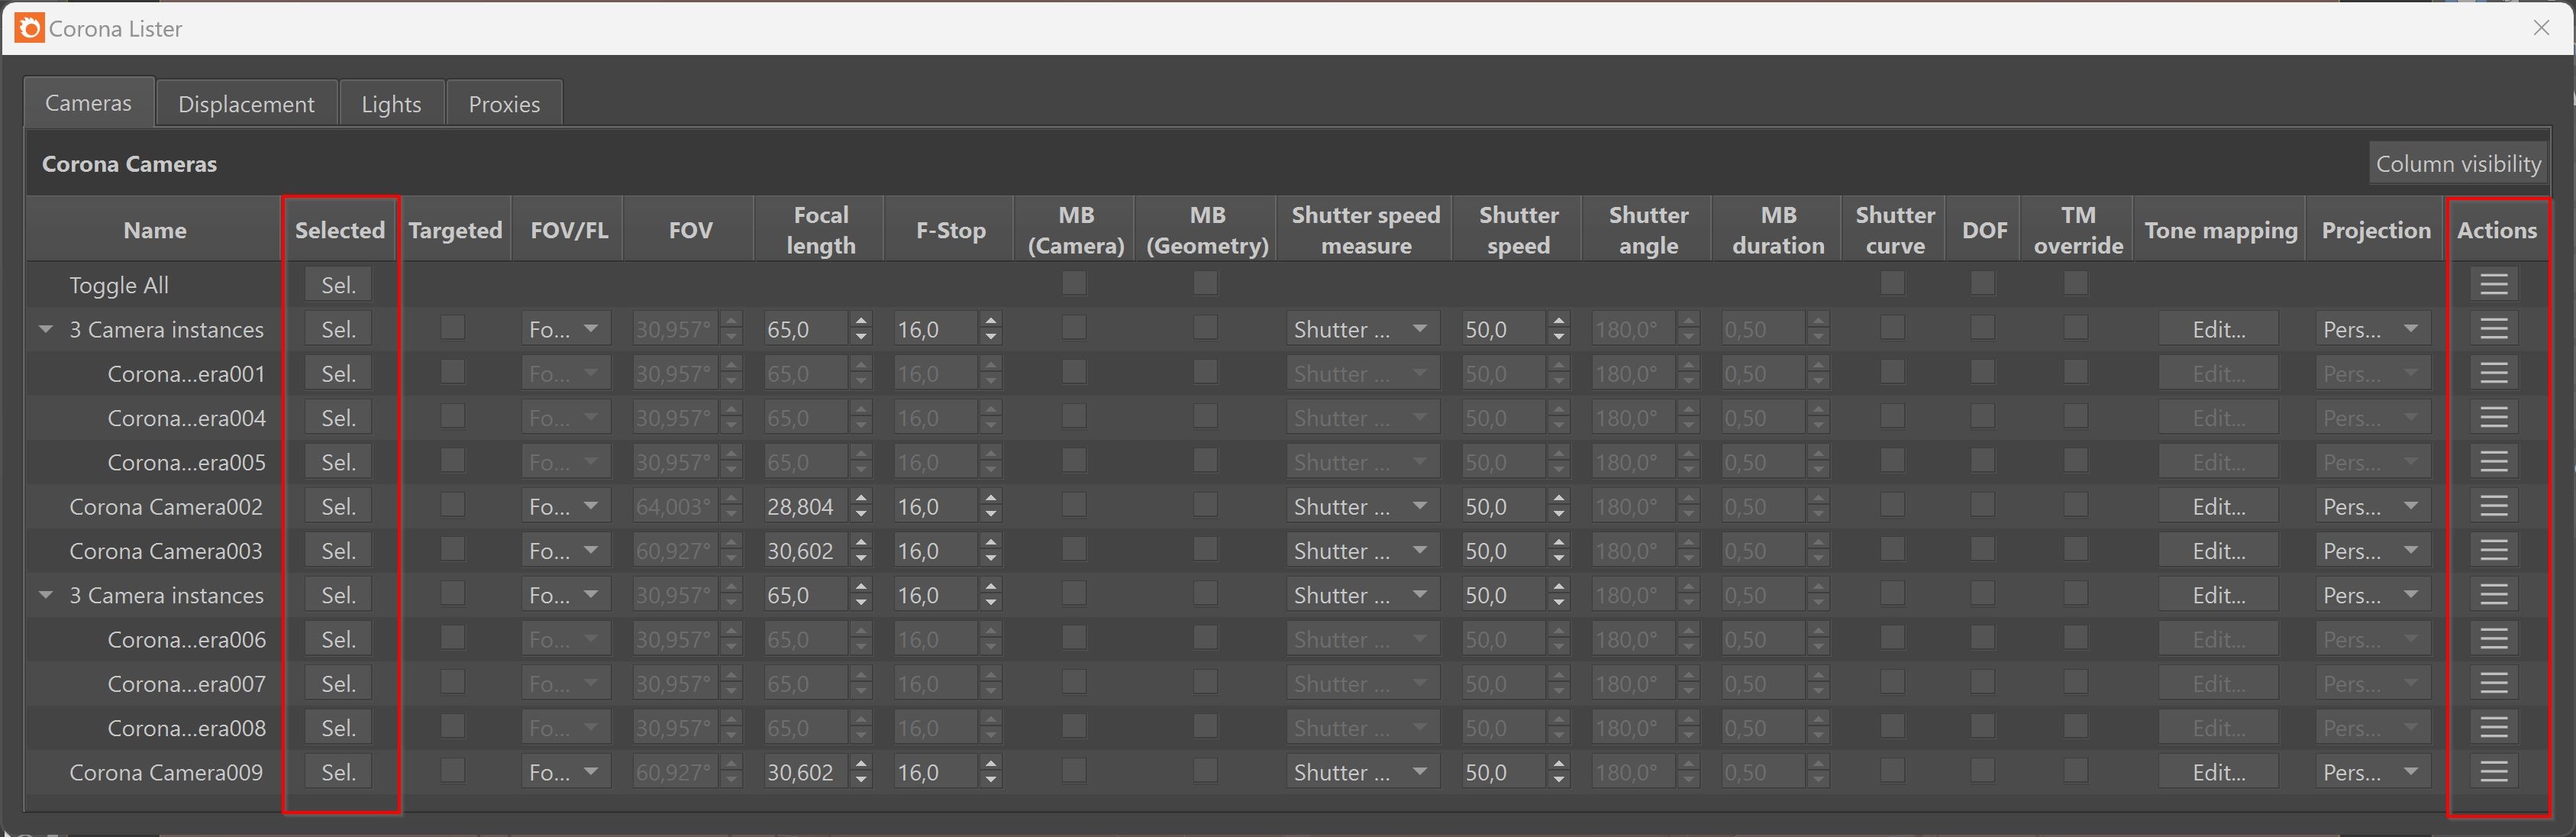
Task: Open Actions menu for Corona...era005
Action: [x=2493, y=462]
